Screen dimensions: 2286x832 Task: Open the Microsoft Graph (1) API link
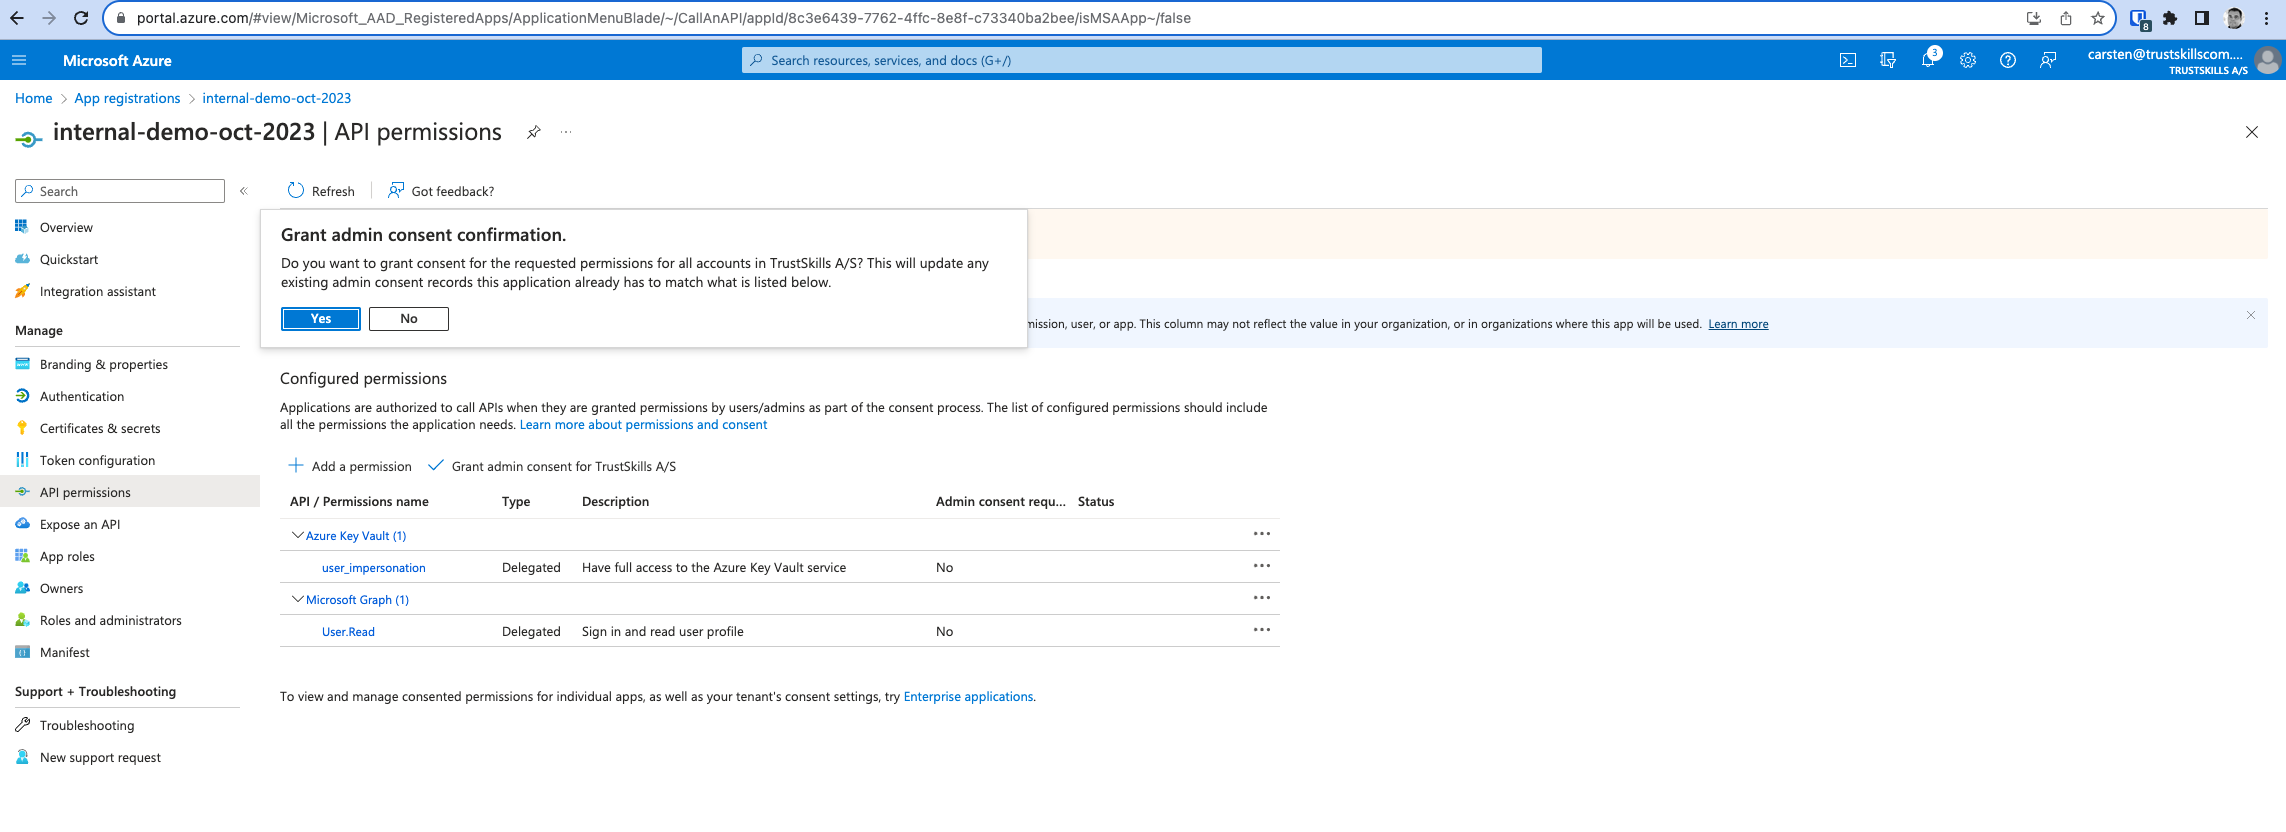coord(357,600)
